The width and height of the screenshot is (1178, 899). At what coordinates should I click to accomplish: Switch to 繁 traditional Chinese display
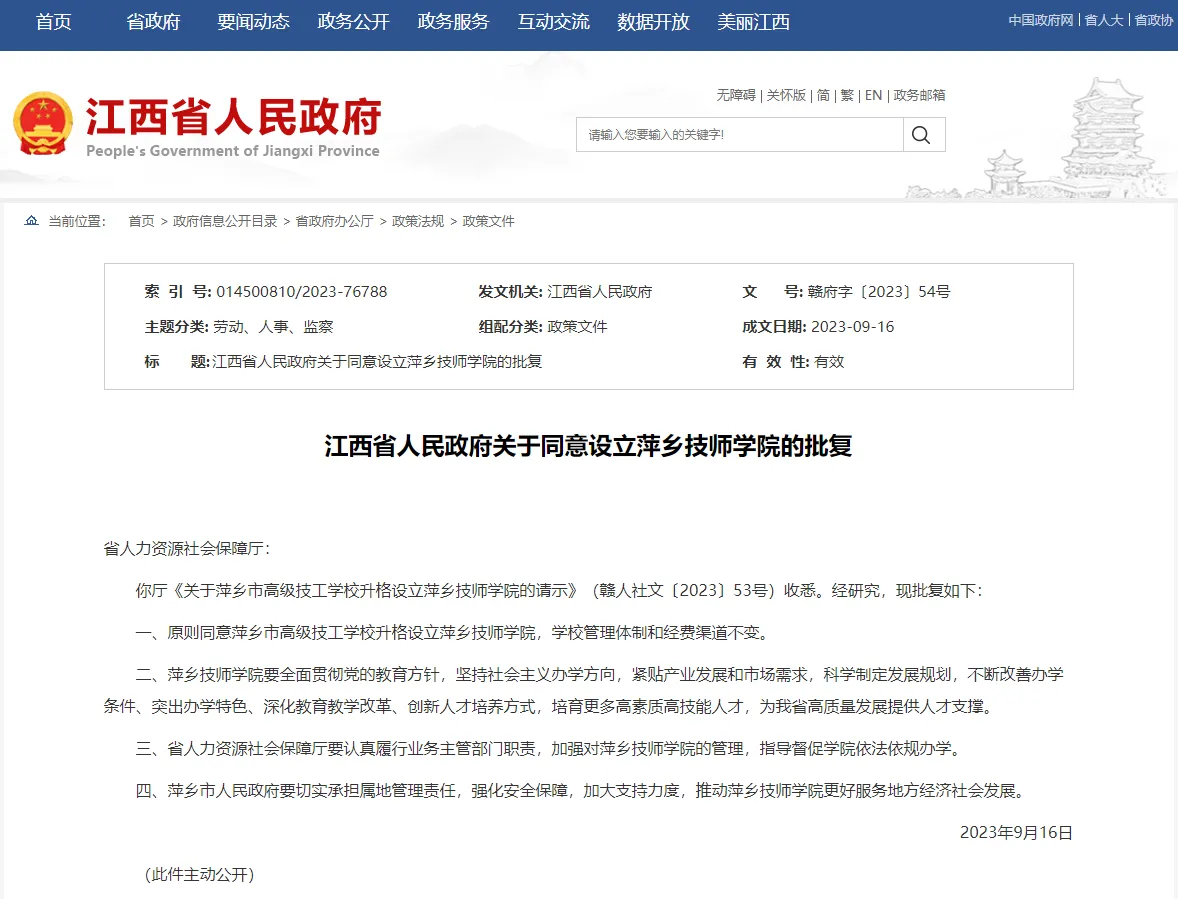coord(846,96)
